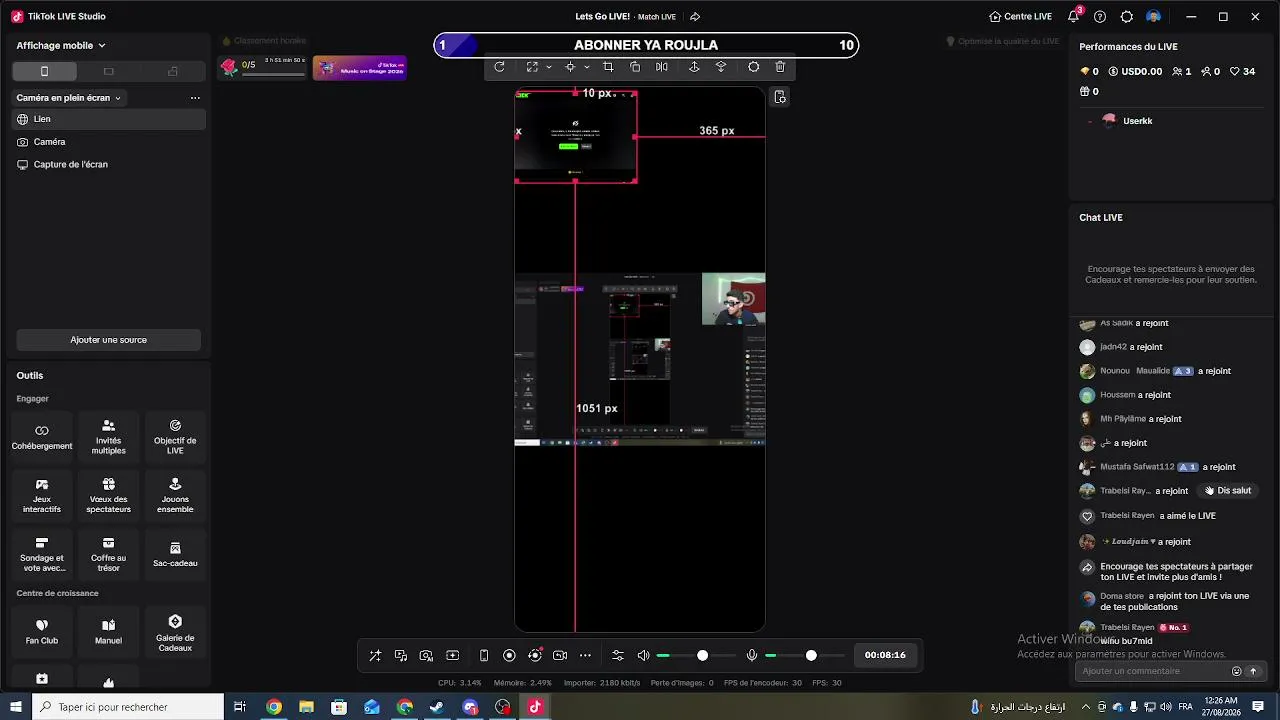Viewport: 1280px width, 720px height.
Task: Expand the alignment dropdown arrow
Action: [x=587, y=67]
